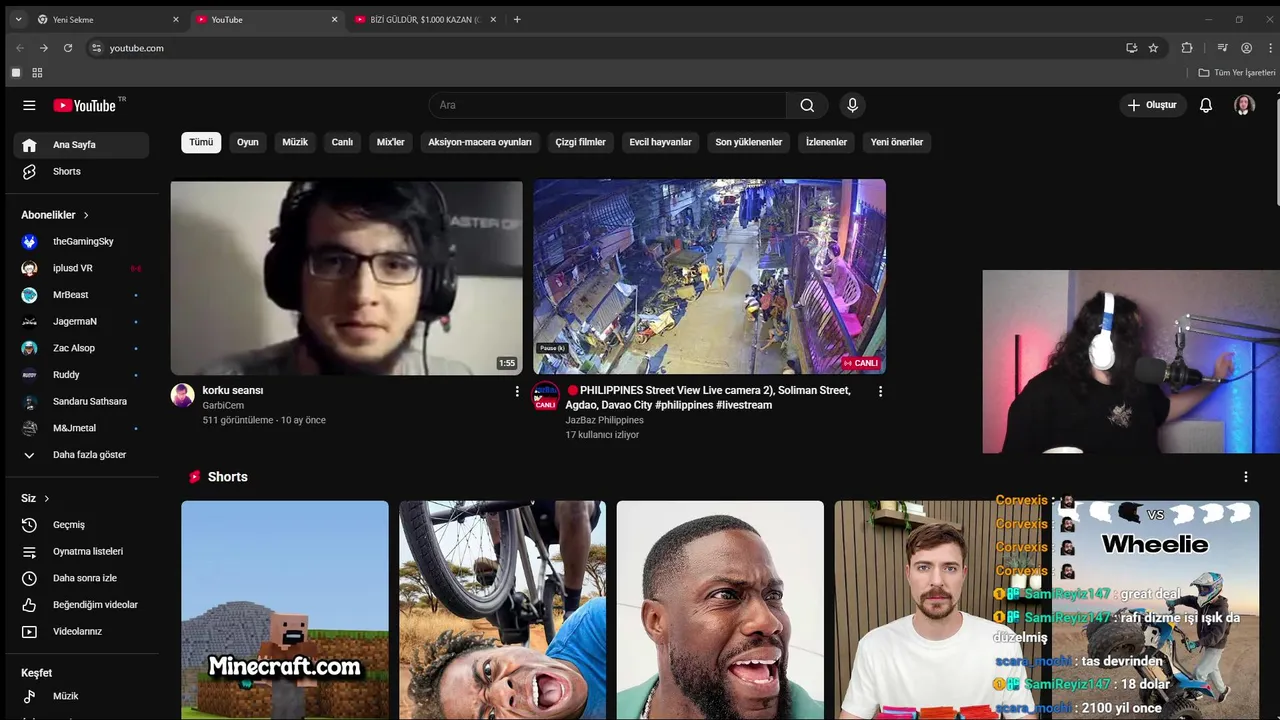Image resolution: width=1280 pixels, height=720 pixels.
Task: Open korku seansı video options menu
Action: pos(517,391)
